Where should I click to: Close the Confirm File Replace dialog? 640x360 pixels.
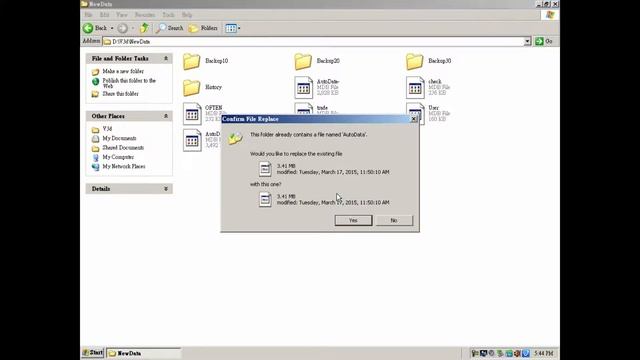click(413, 119)
